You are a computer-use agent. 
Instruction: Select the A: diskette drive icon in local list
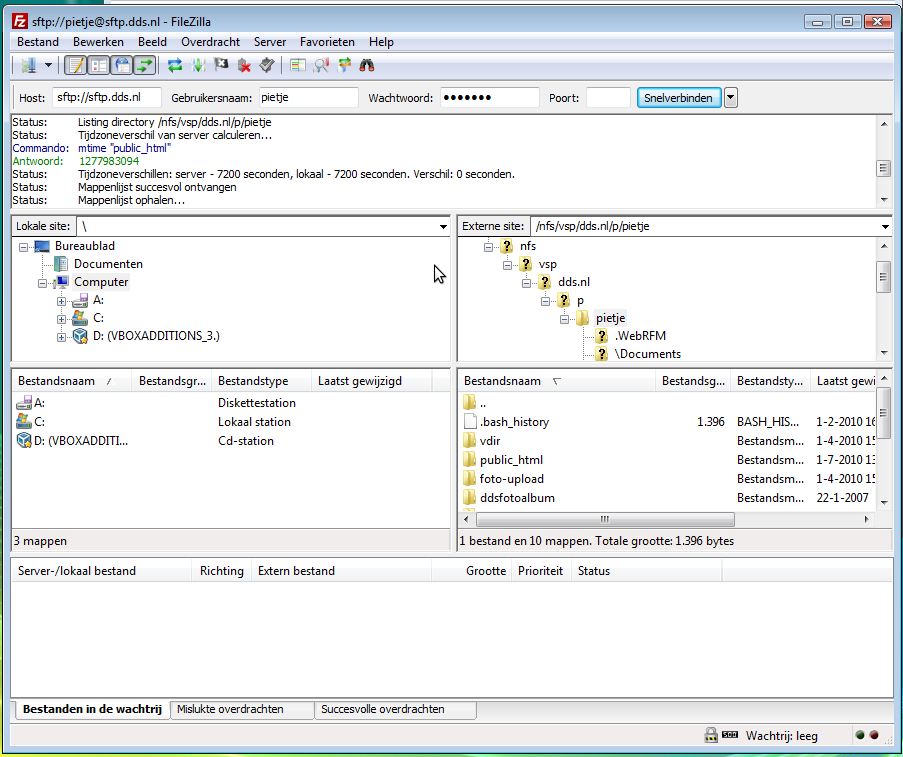pos(24,403)
